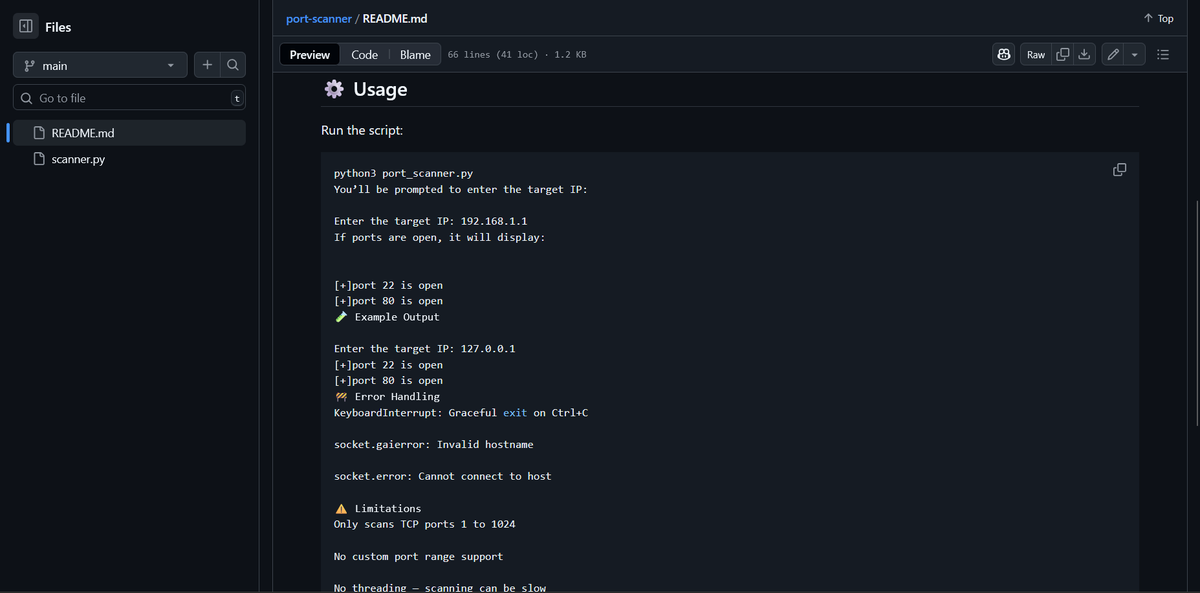The height and width of the screenshot is (593, 1200).
Task: Switch to the Blame tab
Action: 415,55
